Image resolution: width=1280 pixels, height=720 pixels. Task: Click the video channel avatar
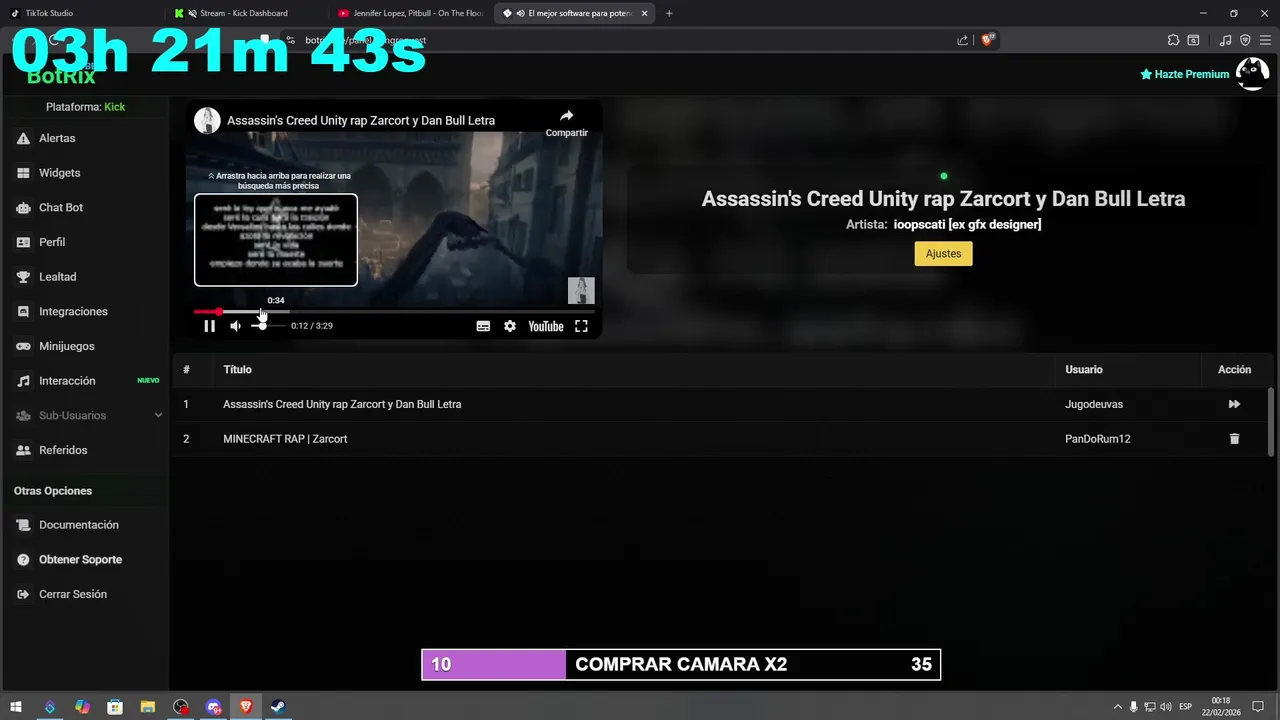pos(207,121)
